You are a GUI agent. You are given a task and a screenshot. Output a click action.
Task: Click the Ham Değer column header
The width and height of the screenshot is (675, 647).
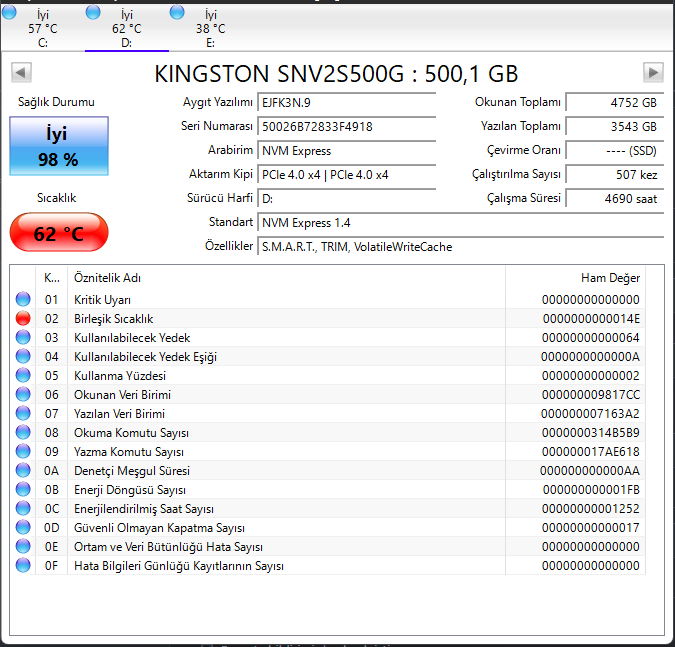tap(575, 278)
